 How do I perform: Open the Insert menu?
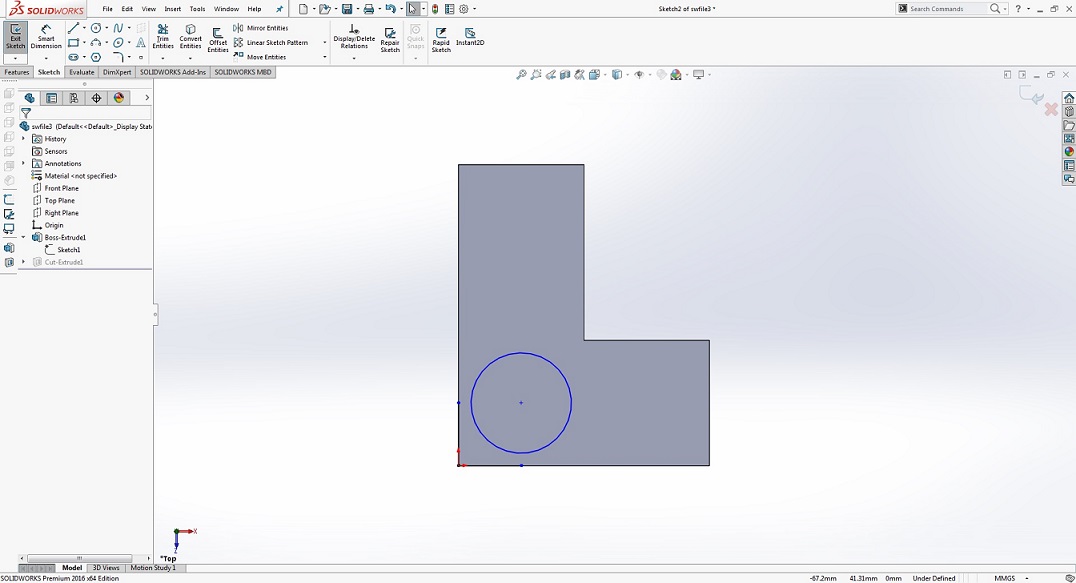tap(172, 9)
